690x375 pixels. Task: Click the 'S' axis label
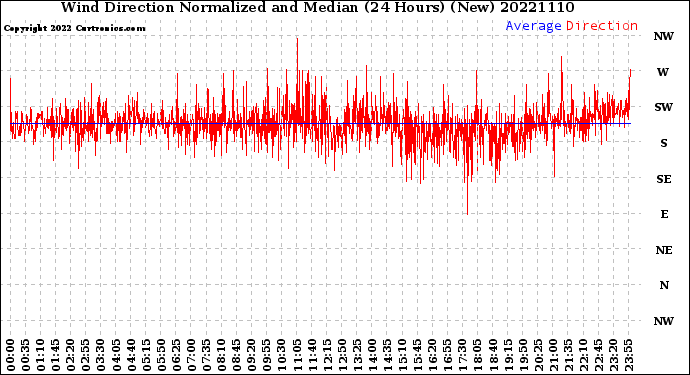[664, 143]
